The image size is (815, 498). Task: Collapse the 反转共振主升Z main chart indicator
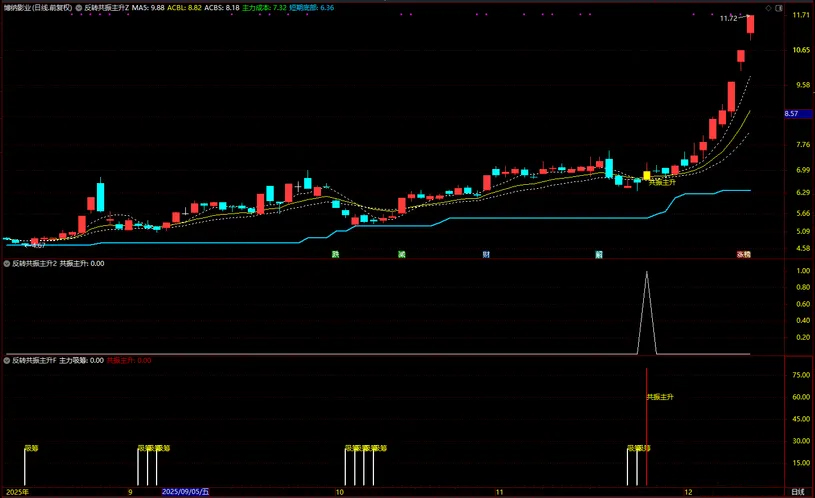[79, 6]
